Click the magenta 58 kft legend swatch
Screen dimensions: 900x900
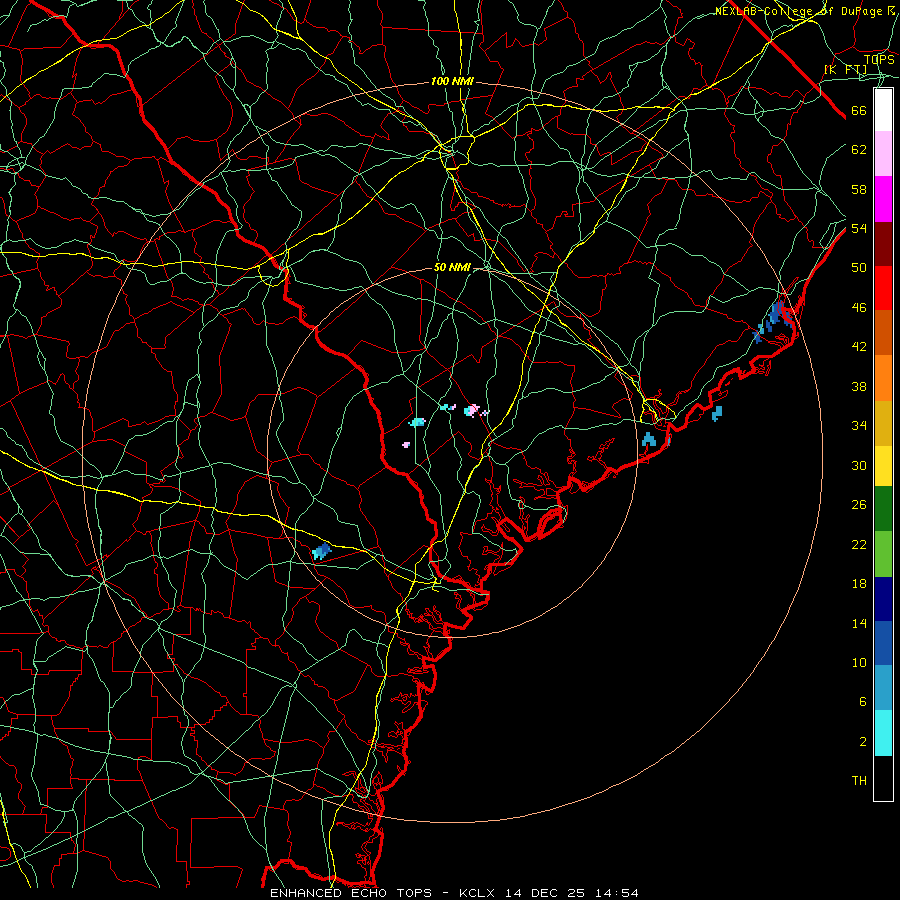tap(883, 199)
